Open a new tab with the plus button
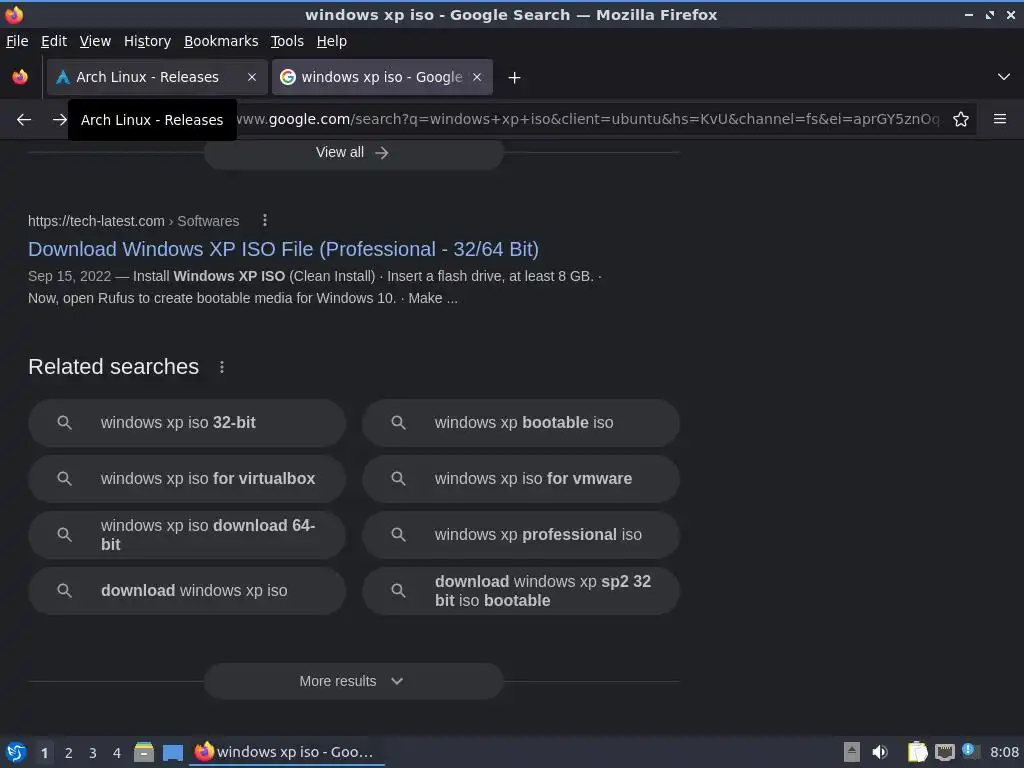 514,78
